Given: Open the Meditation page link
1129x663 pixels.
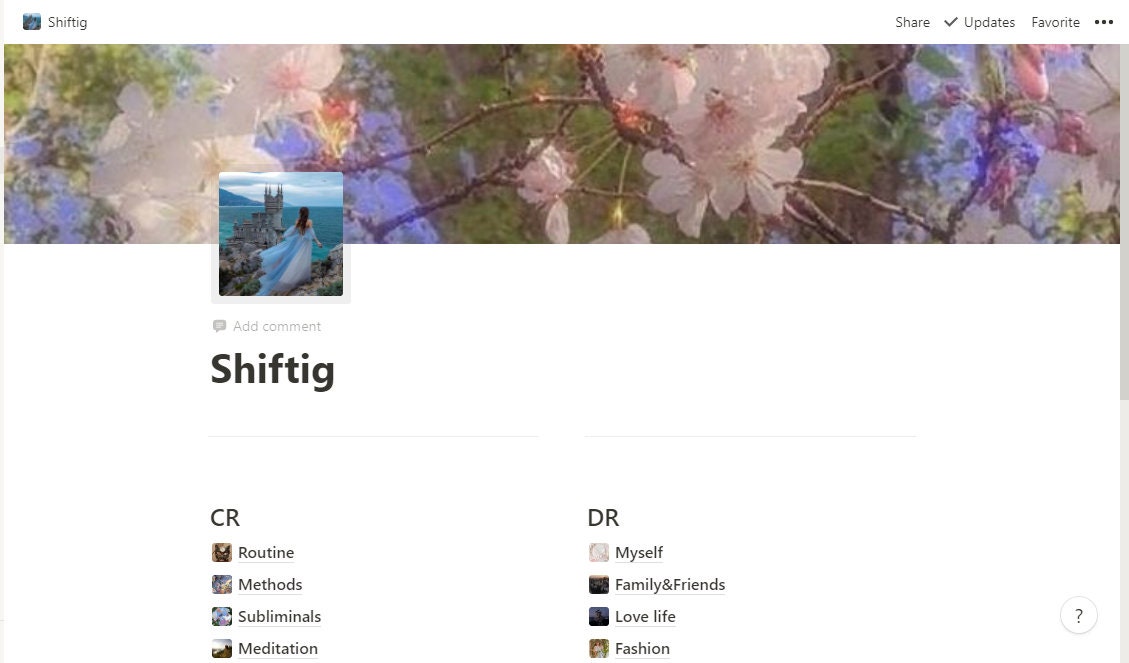Looking at the screenshot, I should [x=278, y=648].
